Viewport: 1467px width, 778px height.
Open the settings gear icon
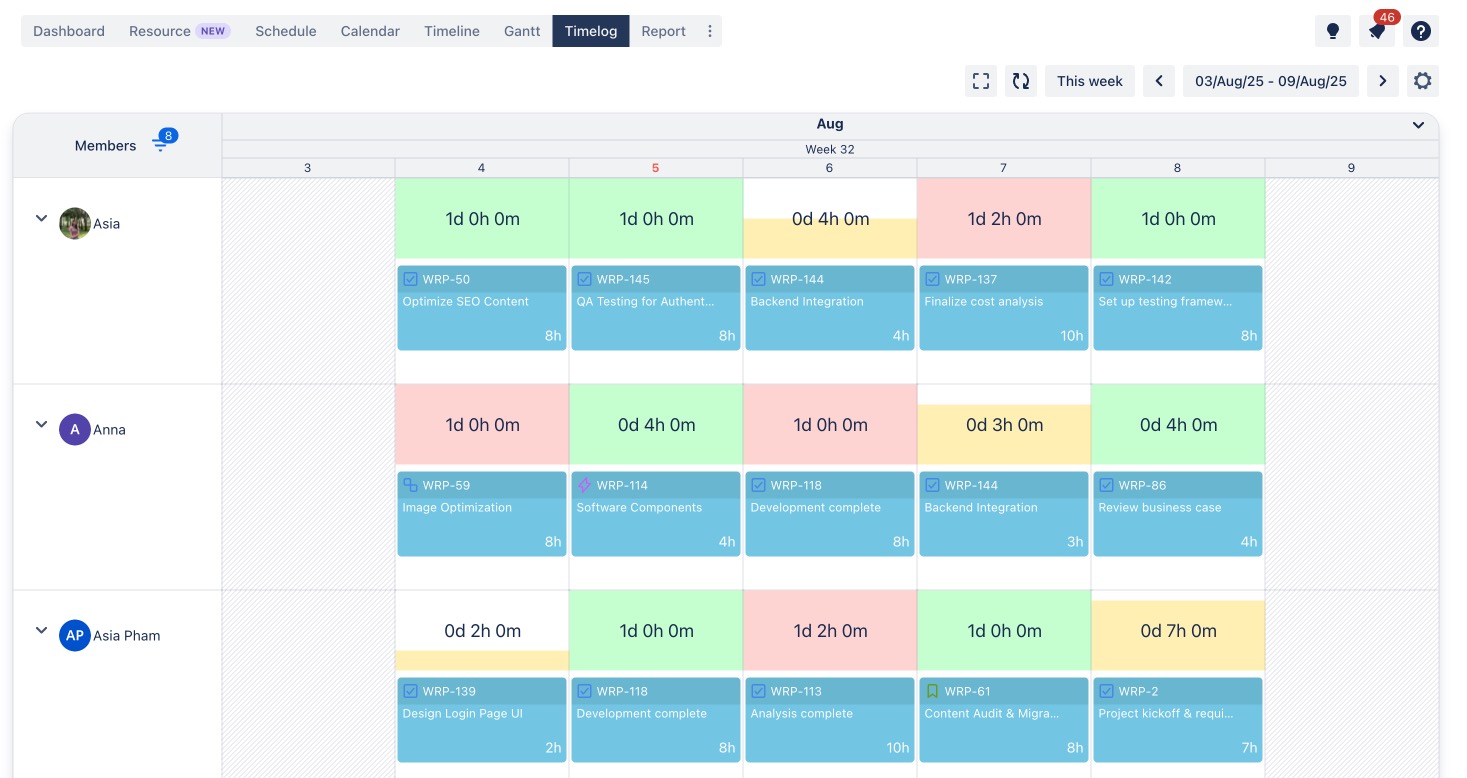pyautogui.click(x=1422, y=81)
